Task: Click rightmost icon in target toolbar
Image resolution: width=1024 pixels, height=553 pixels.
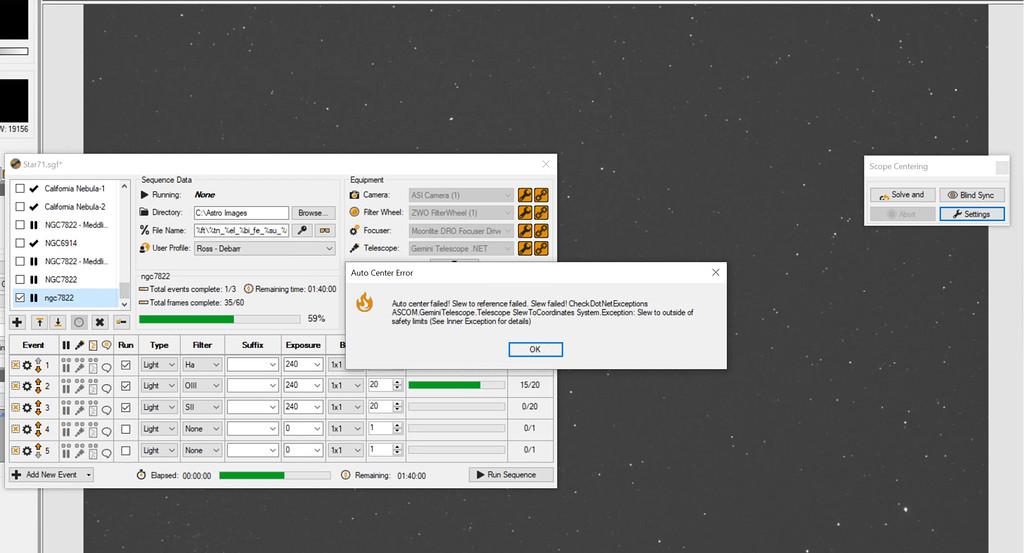Action: 121,322
